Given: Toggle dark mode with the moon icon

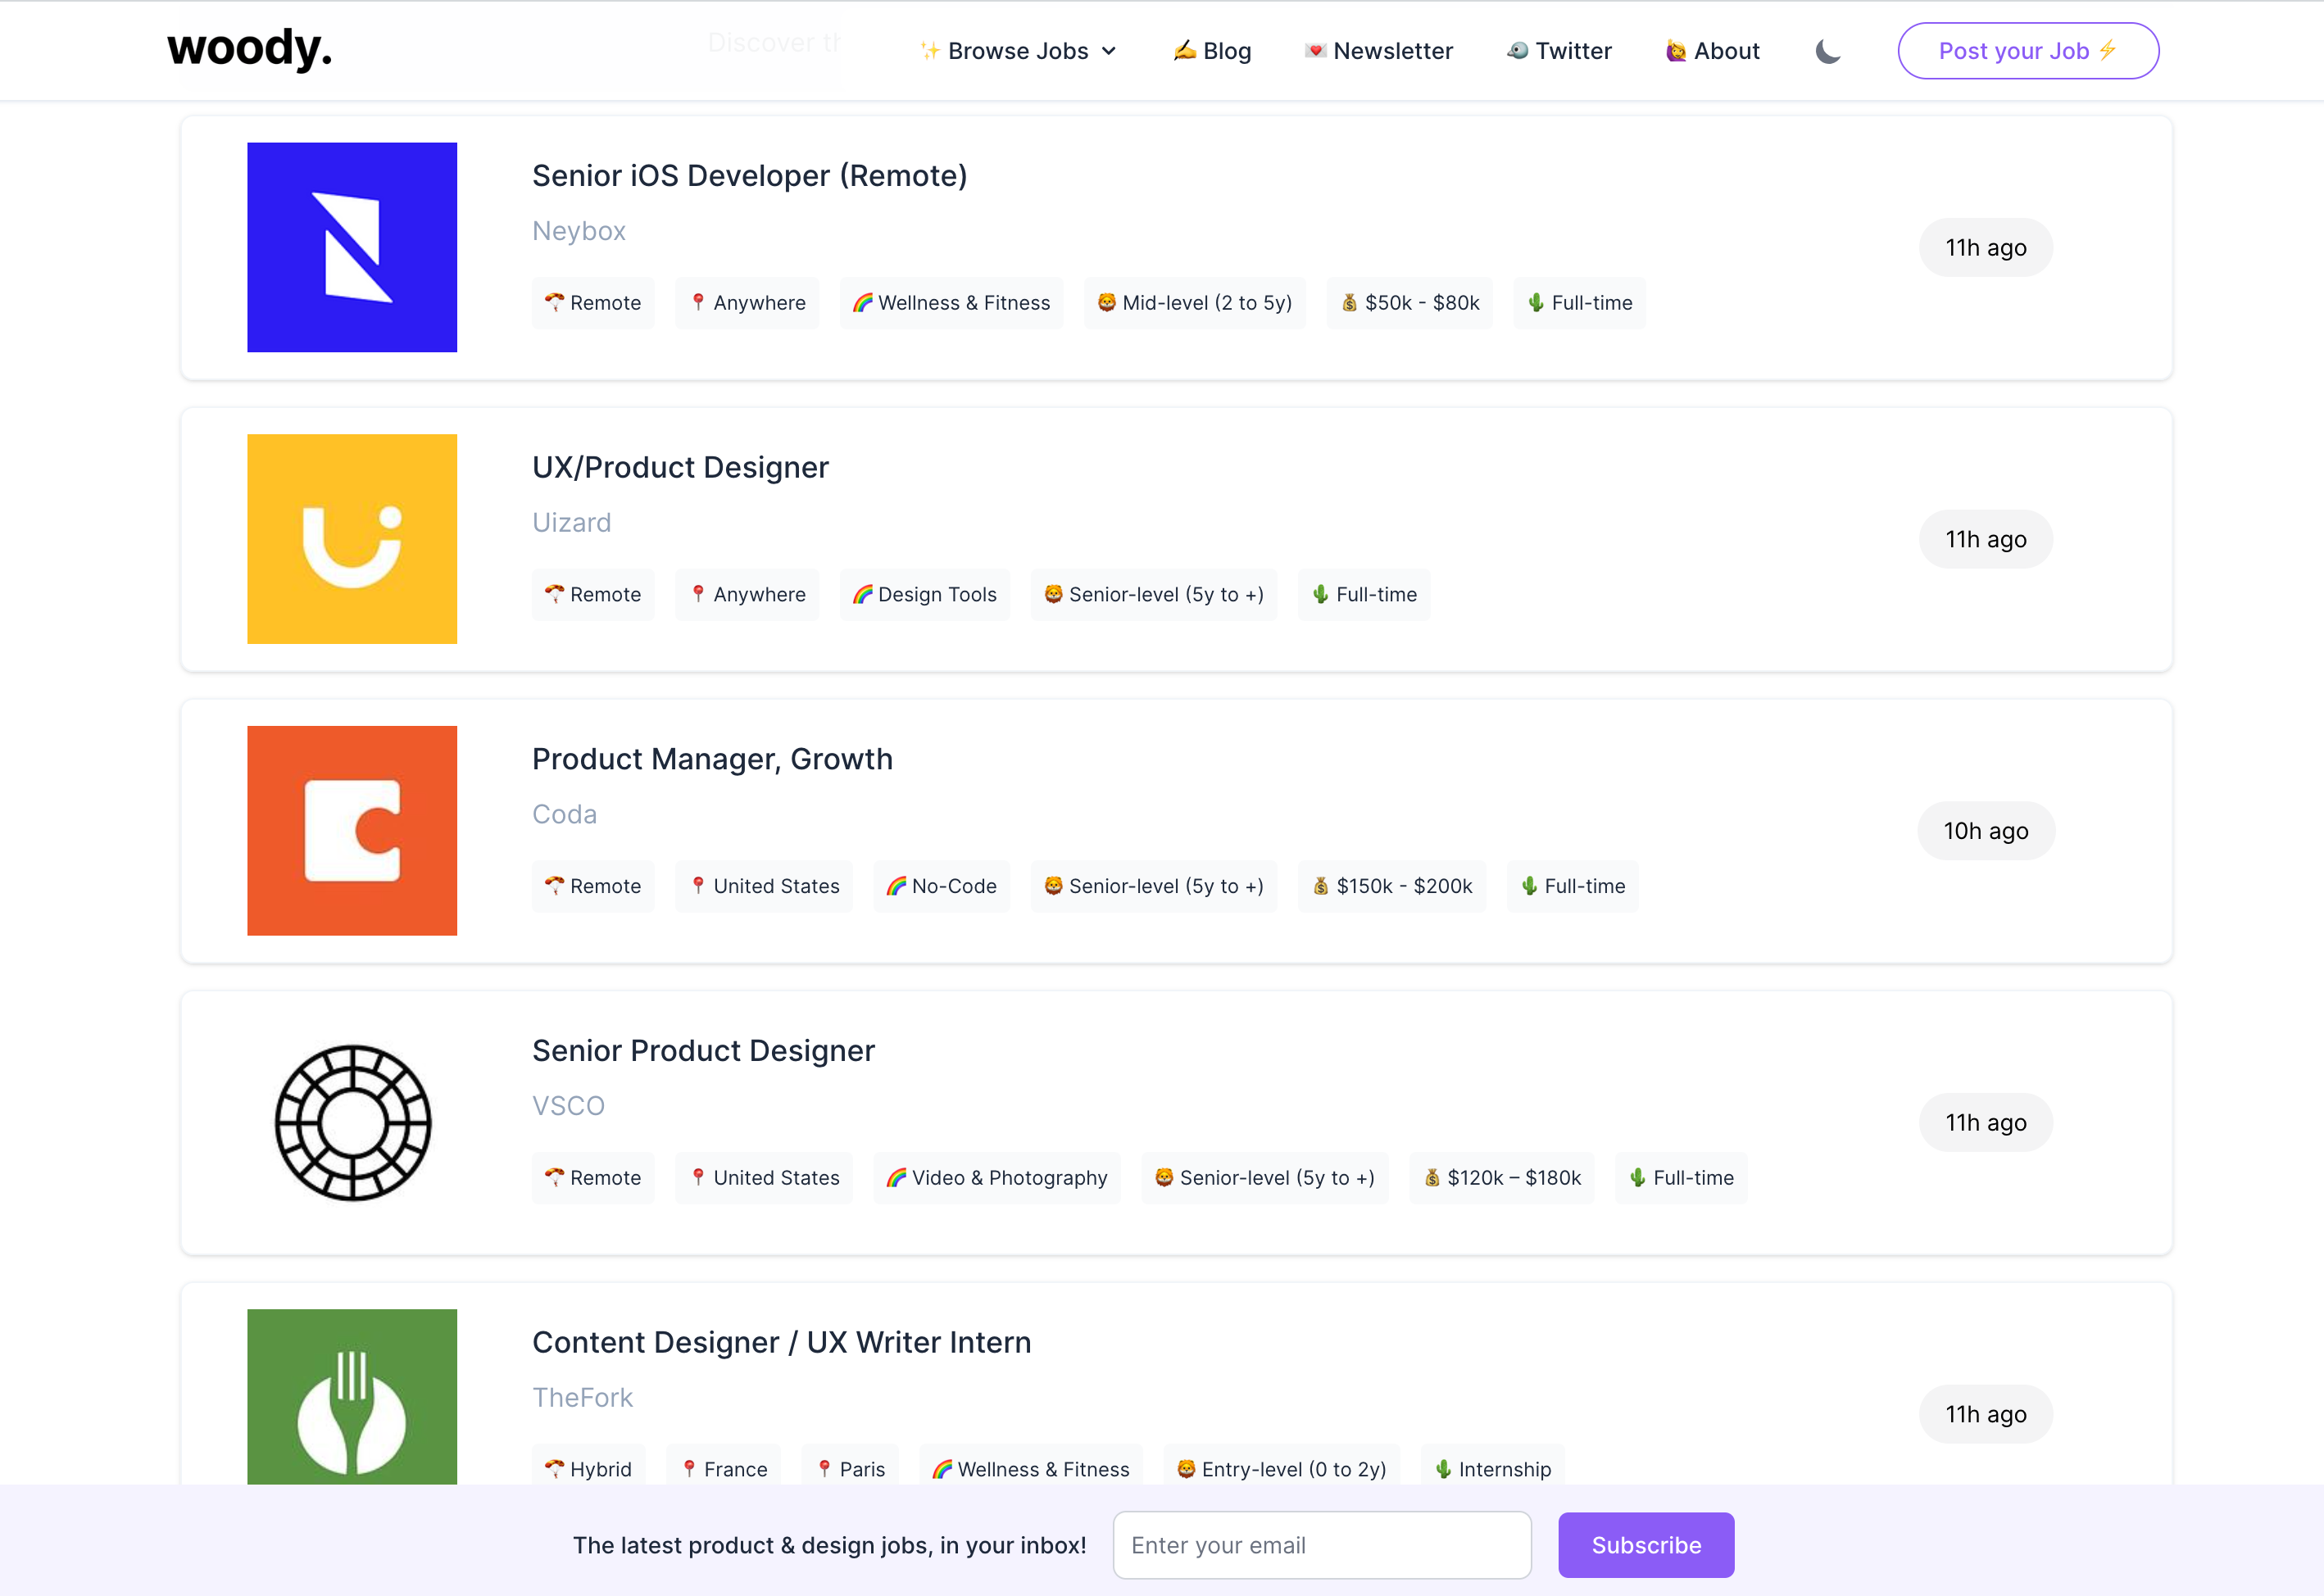Looking at the screenshot, I should pyautogui.click(x=1828, y=51).
